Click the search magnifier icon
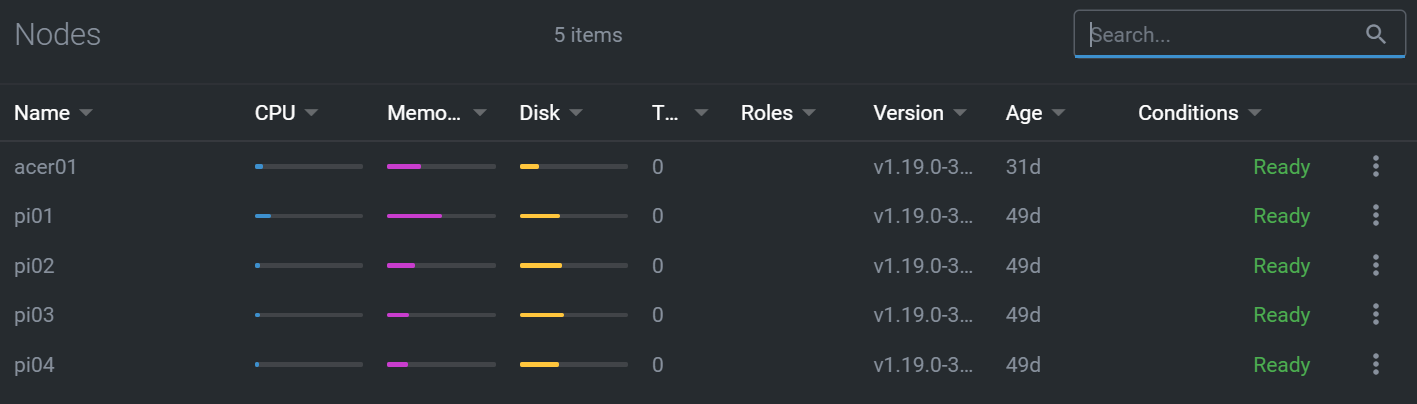This screenshot has height=404, width=1417. pos(1376,34)
